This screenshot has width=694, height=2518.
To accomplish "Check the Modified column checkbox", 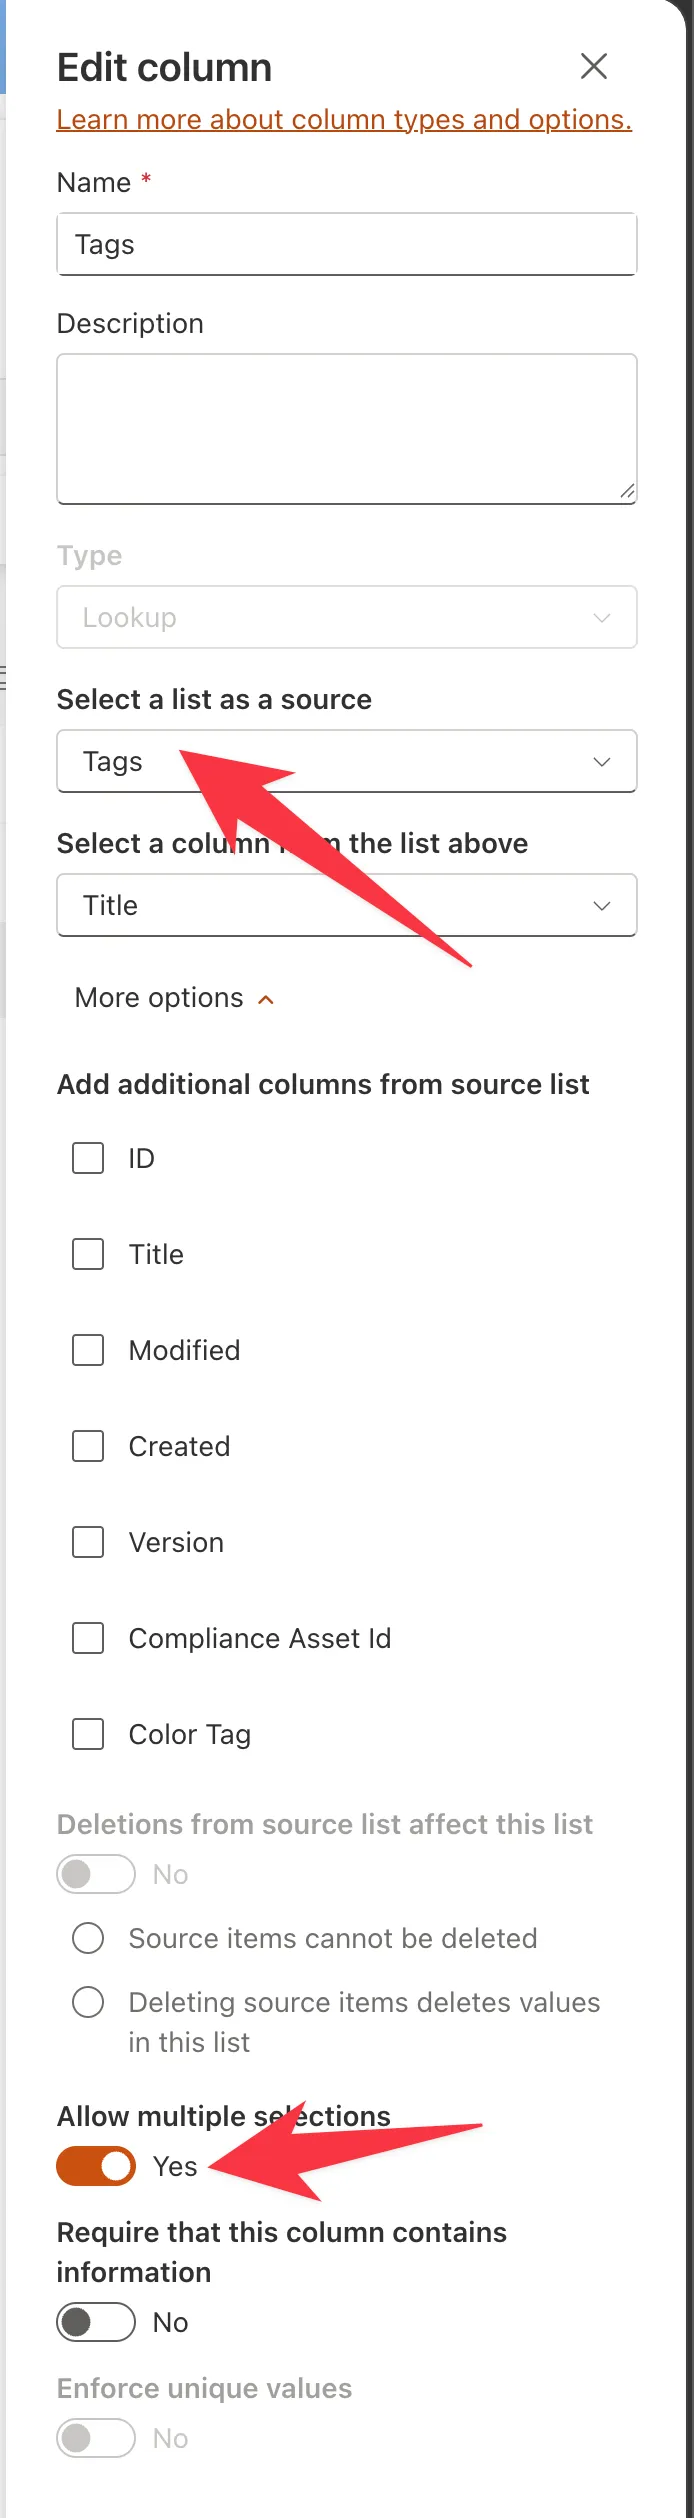I will pos(88,1350).
